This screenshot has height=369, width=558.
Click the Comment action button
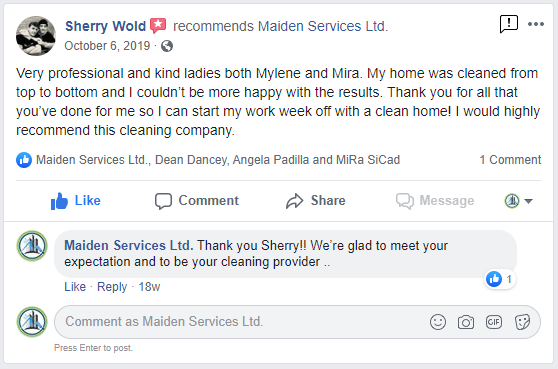197,201
